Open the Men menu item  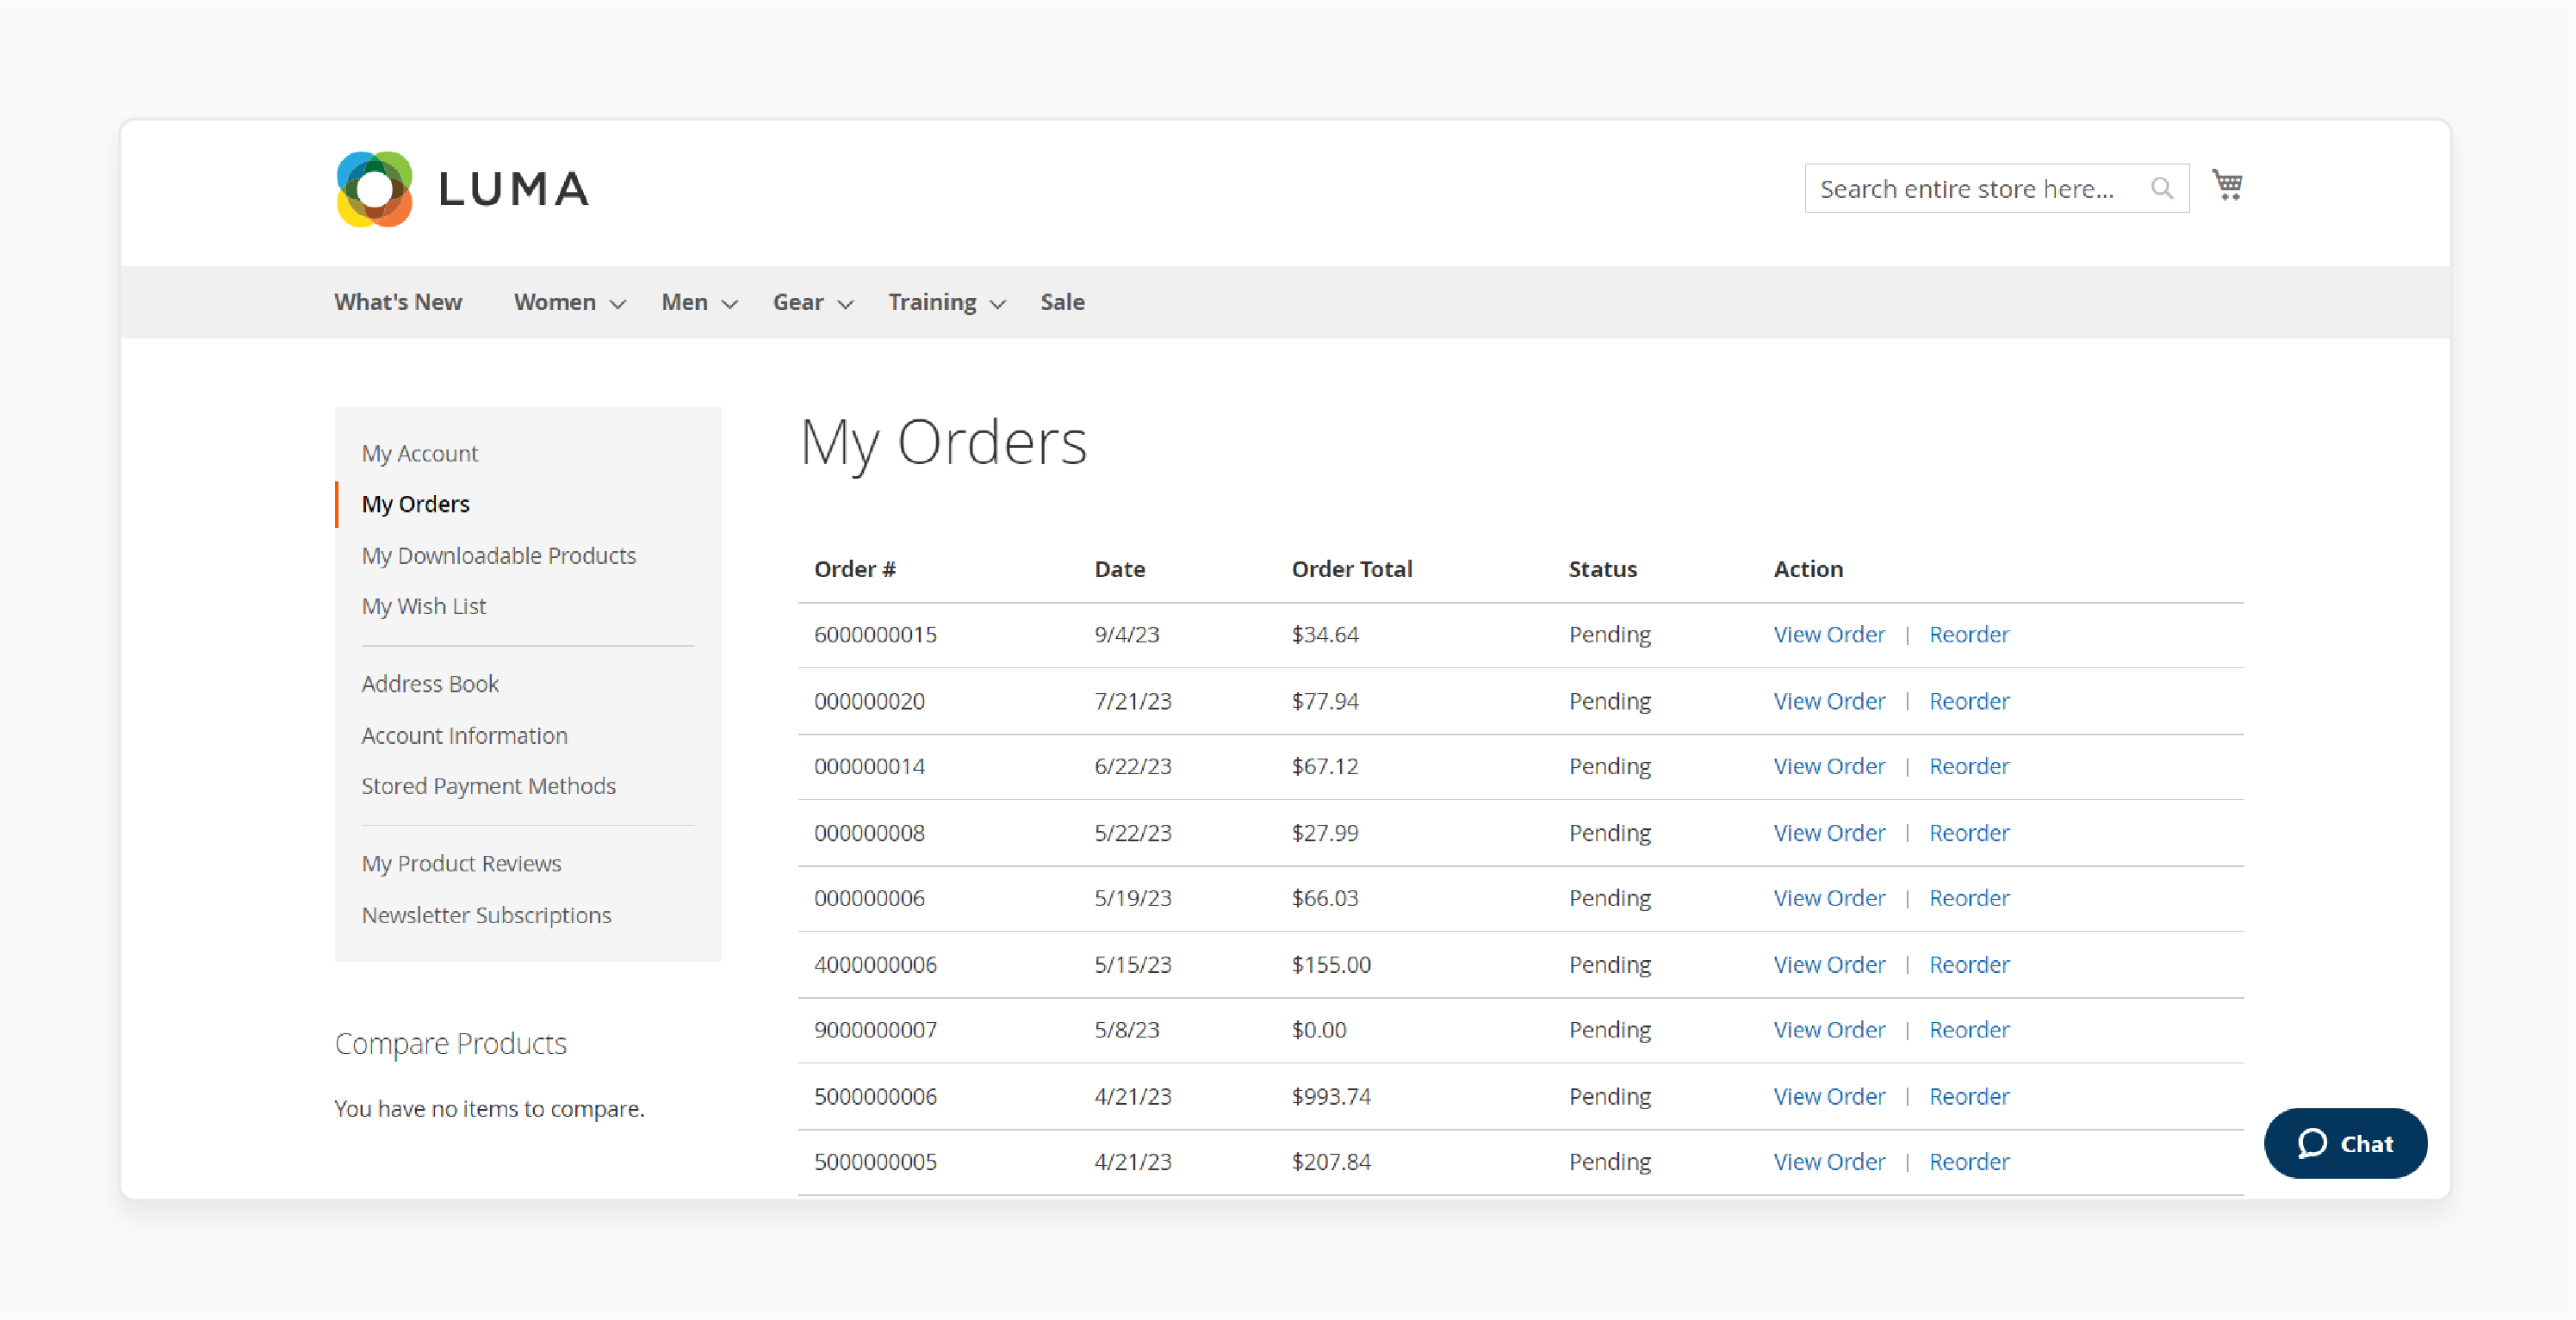click(x=685, y=302)
